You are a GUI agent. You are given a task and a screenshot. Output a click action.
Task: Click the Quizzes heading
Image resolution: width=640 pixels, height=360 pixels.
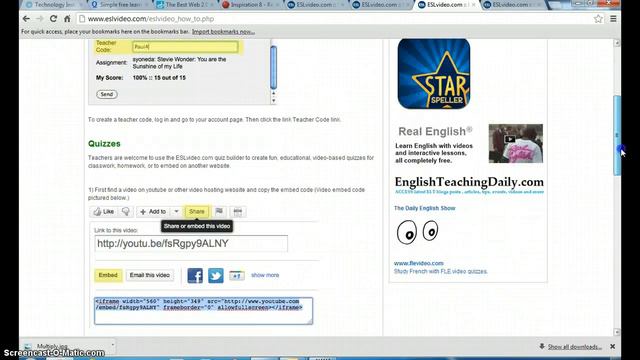point(104,144)
